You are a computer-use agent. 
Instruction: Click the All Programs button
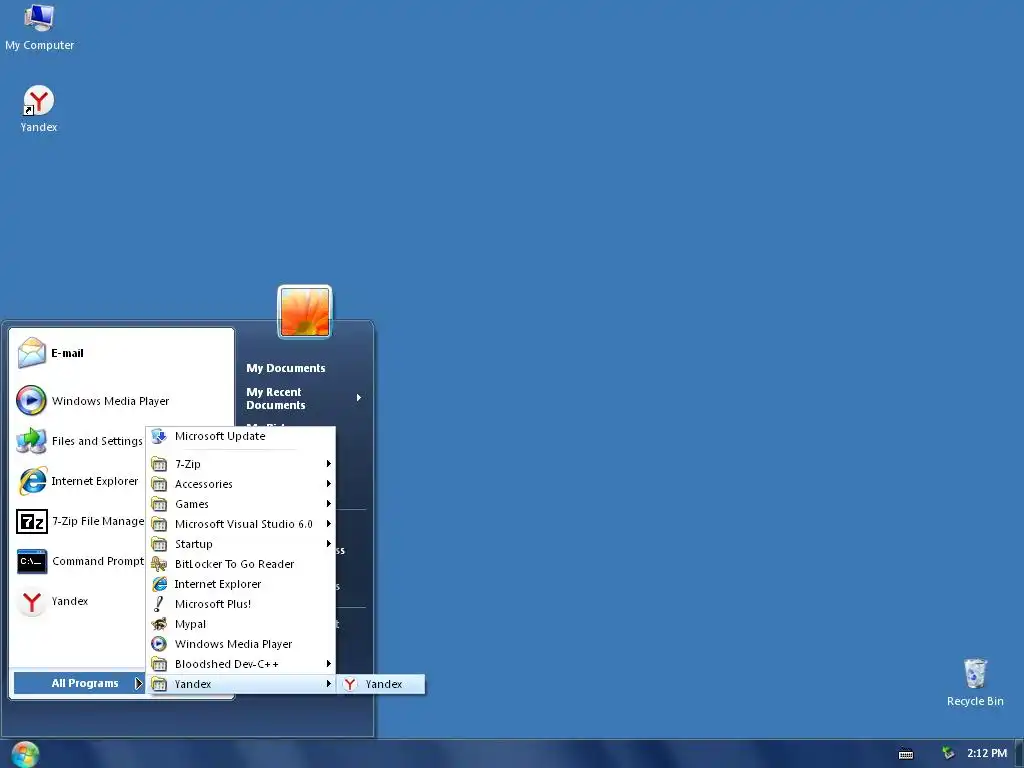(79, 683)
